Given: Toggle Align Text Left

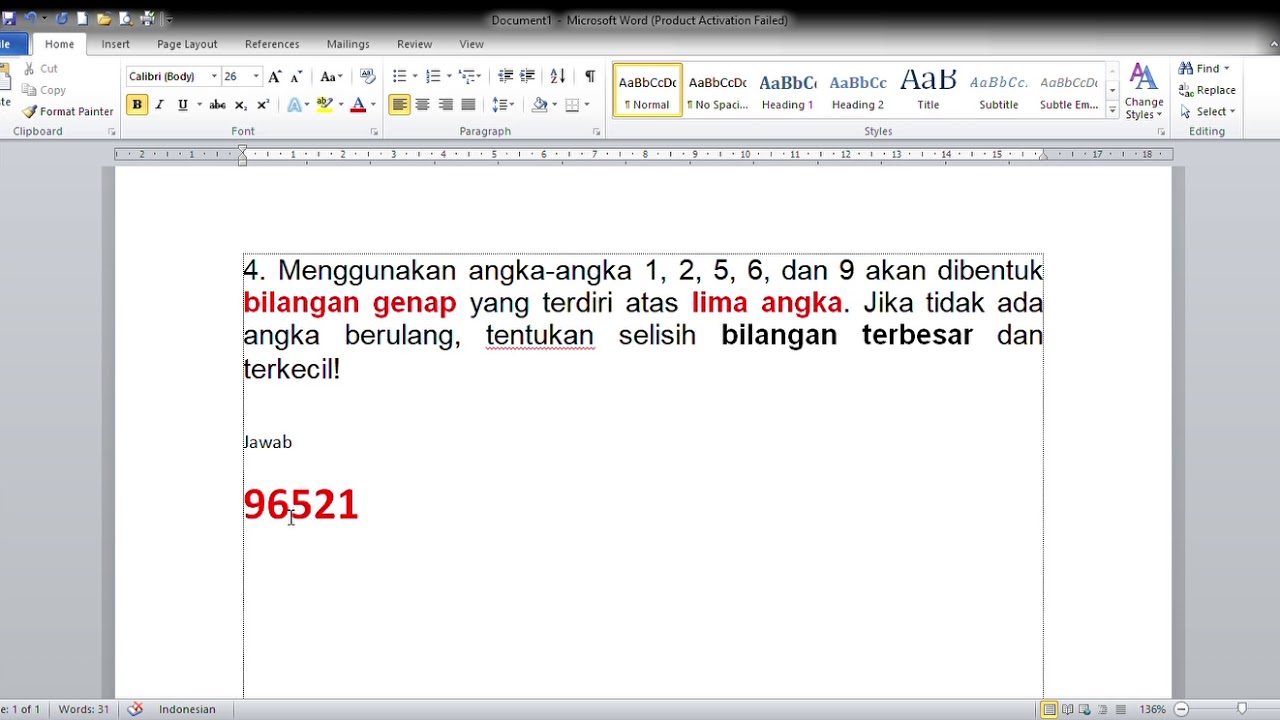Looking at the screenshot, I should point(399,105).
